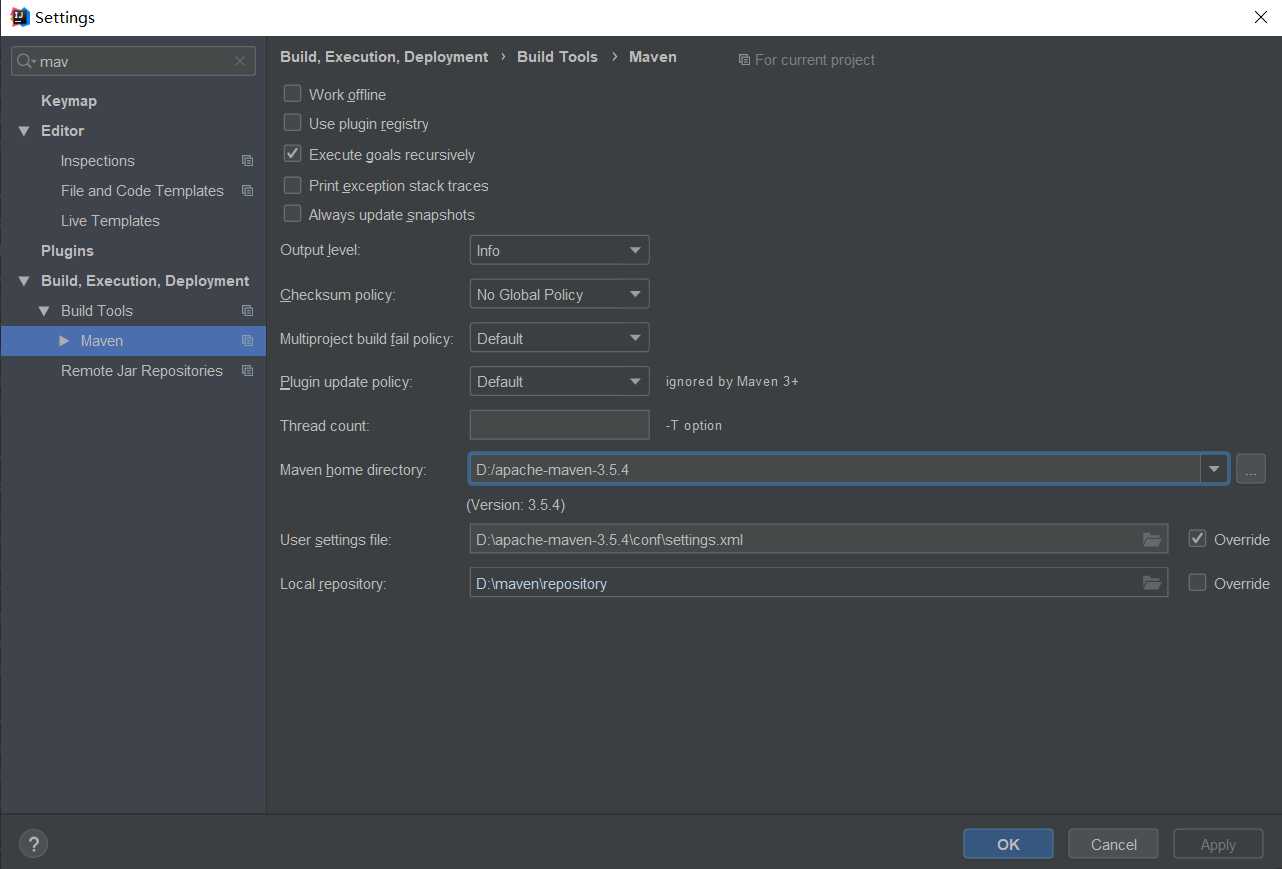
Task: Click the Maven home directory text field
Action: 836,468
